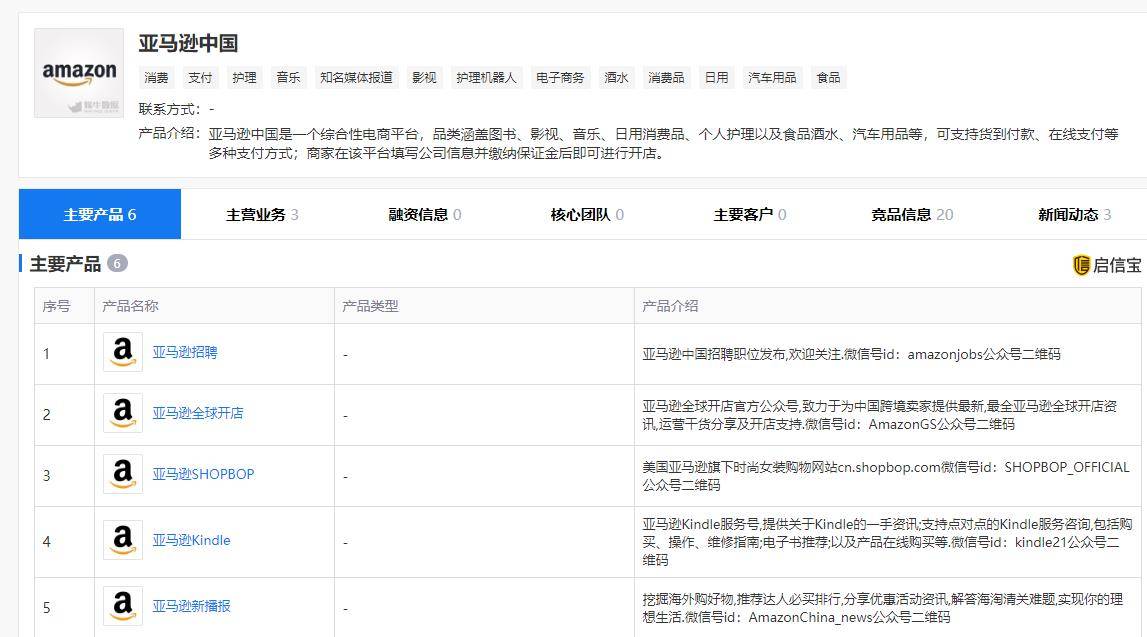Image resolution: width=1147 pixels, height=637 pixels.
Task: Select the 消费品 tag
Action: [x=666, y=77]
